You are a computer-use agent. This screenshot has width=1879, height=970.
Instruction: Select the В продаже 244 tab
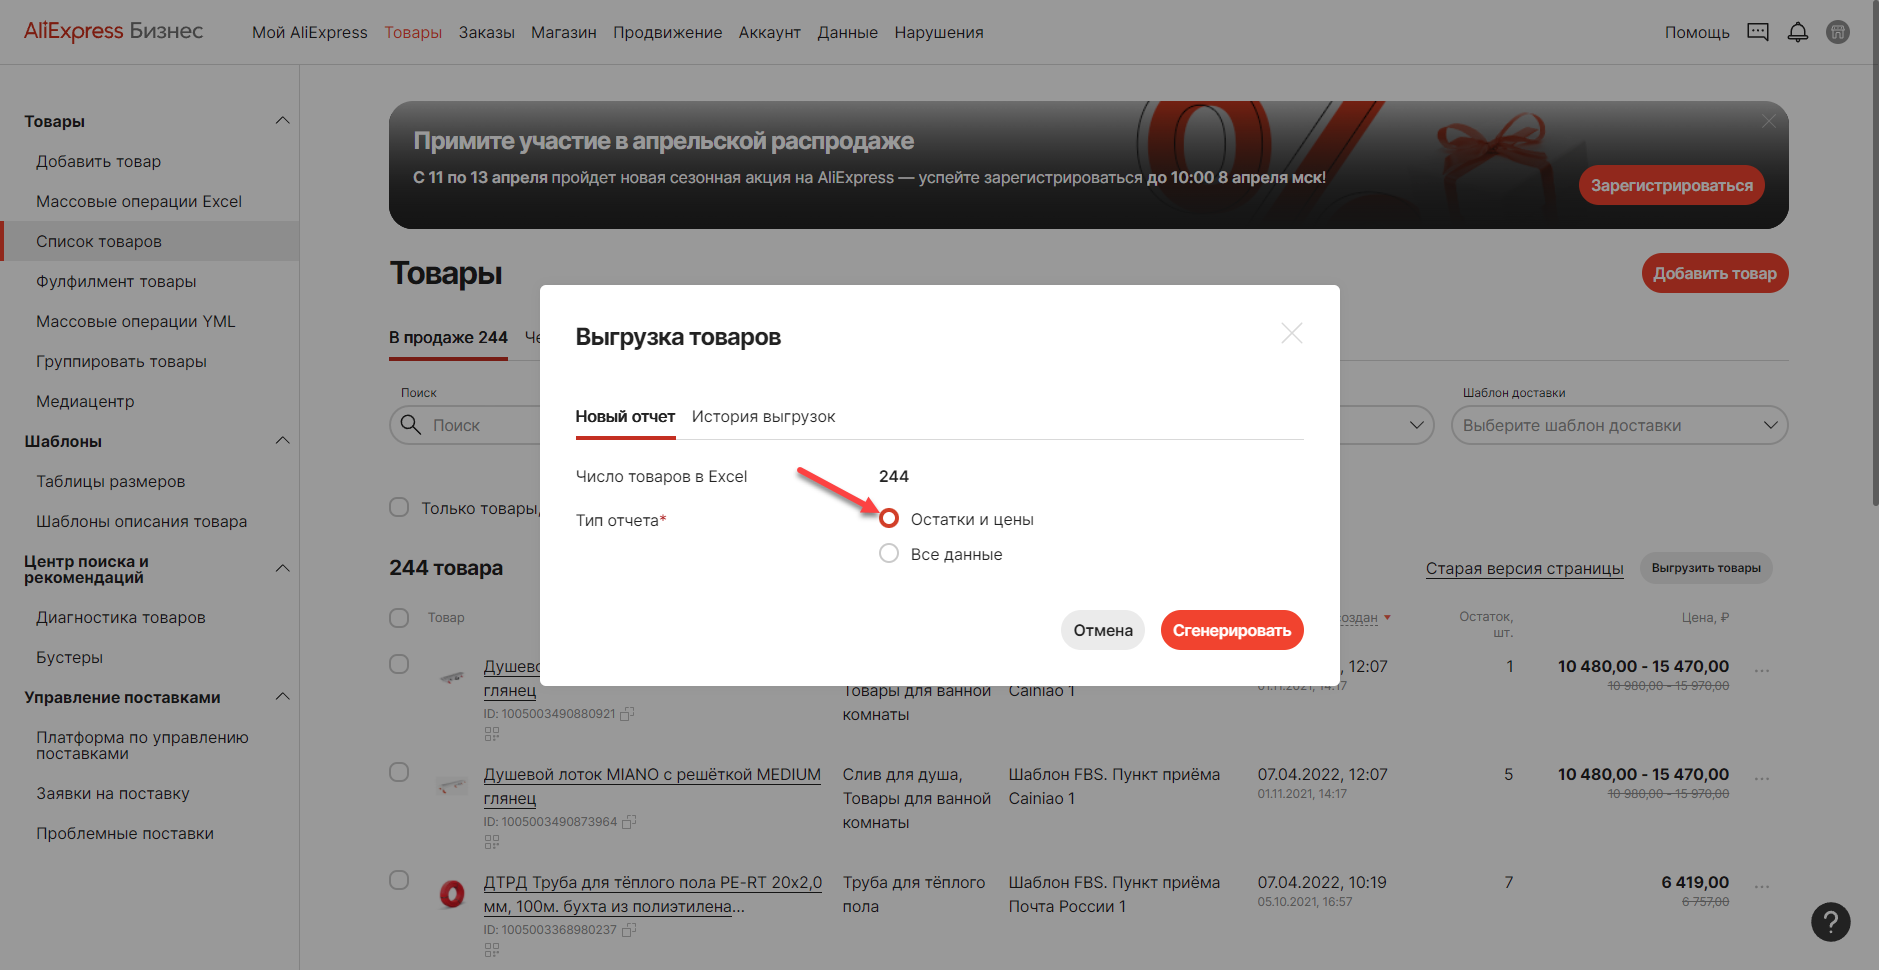click(x=448, y=338)
